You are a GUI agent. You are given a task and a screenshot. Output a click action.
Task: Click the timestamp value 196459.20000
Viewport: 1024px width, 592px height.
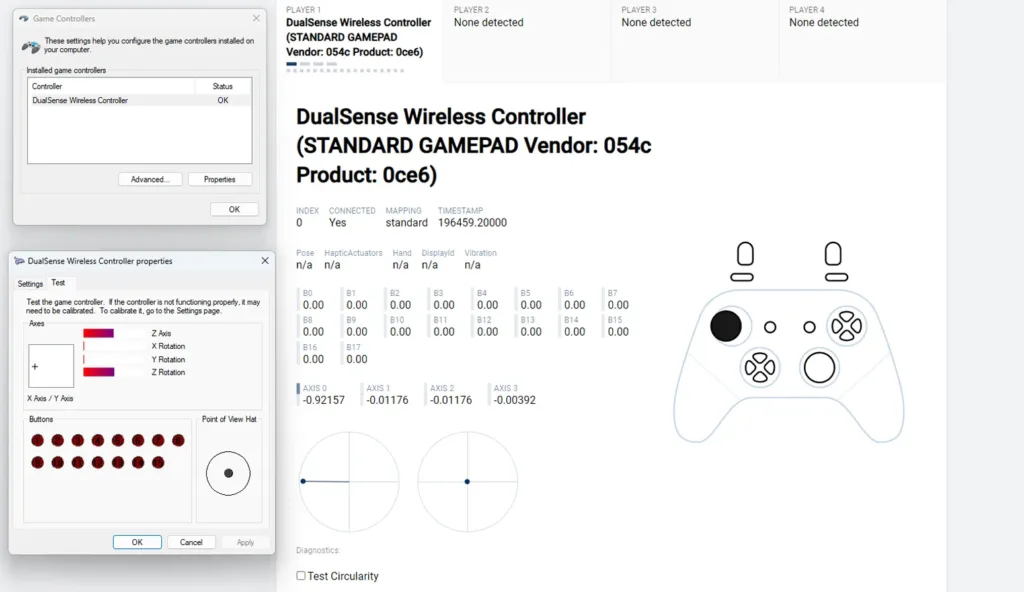coord(472,223)
